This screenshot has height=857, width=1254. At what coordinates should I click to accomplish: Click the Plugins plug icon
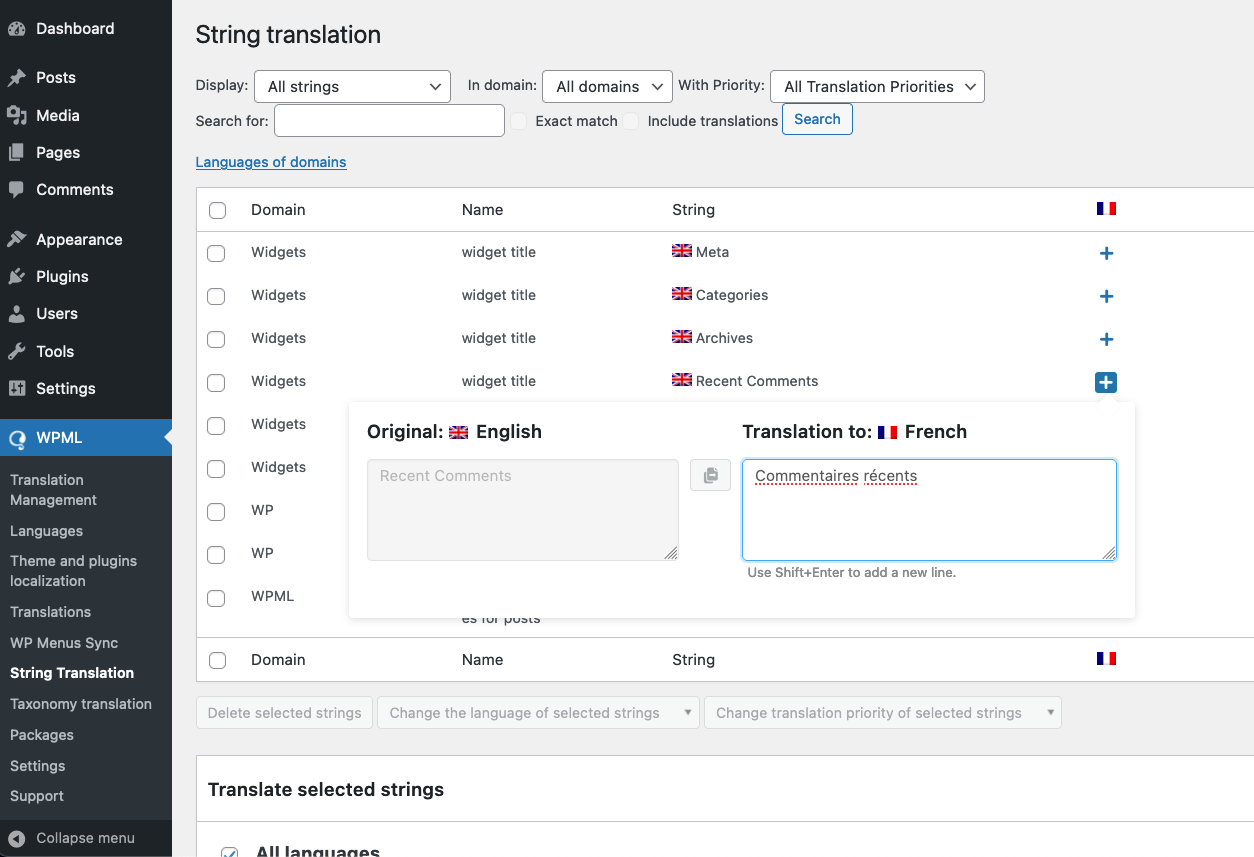[17, 277]
